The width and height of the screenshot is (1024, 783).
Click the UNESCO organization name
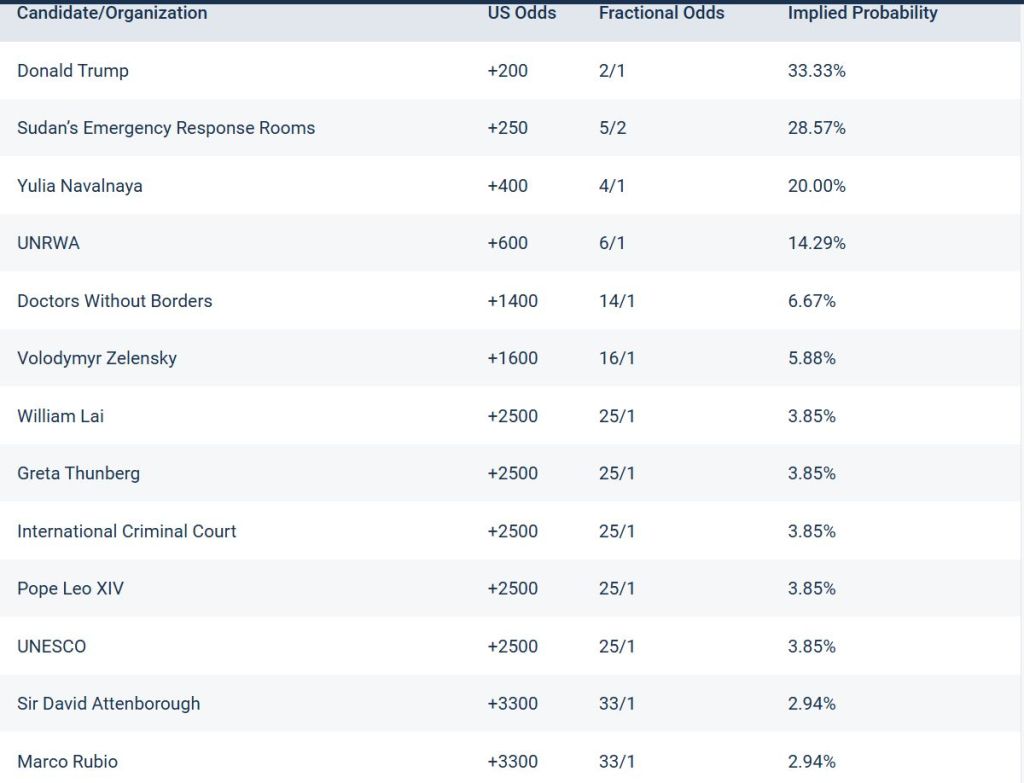[x=52, y=646]
